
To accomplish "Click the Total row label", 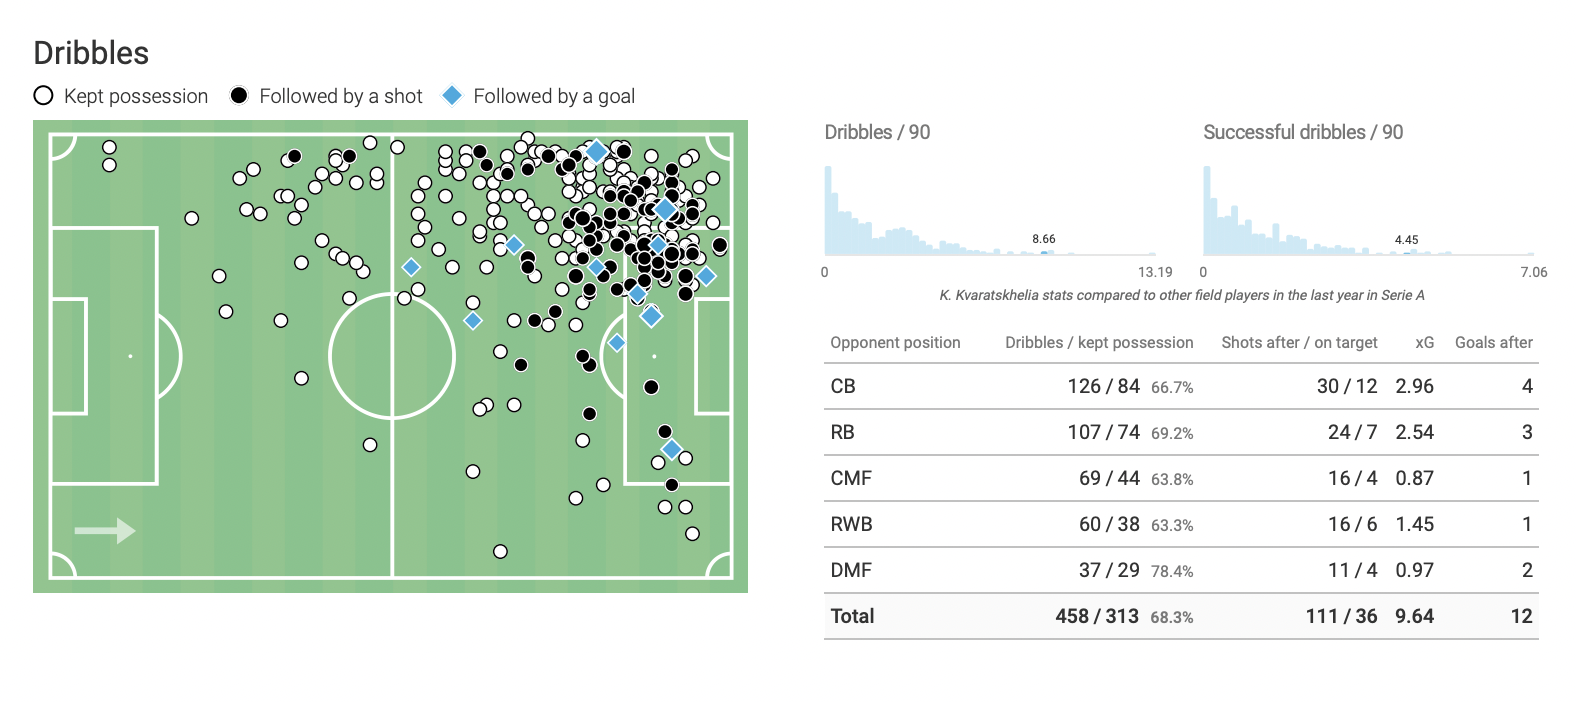I will click(852, 616).
